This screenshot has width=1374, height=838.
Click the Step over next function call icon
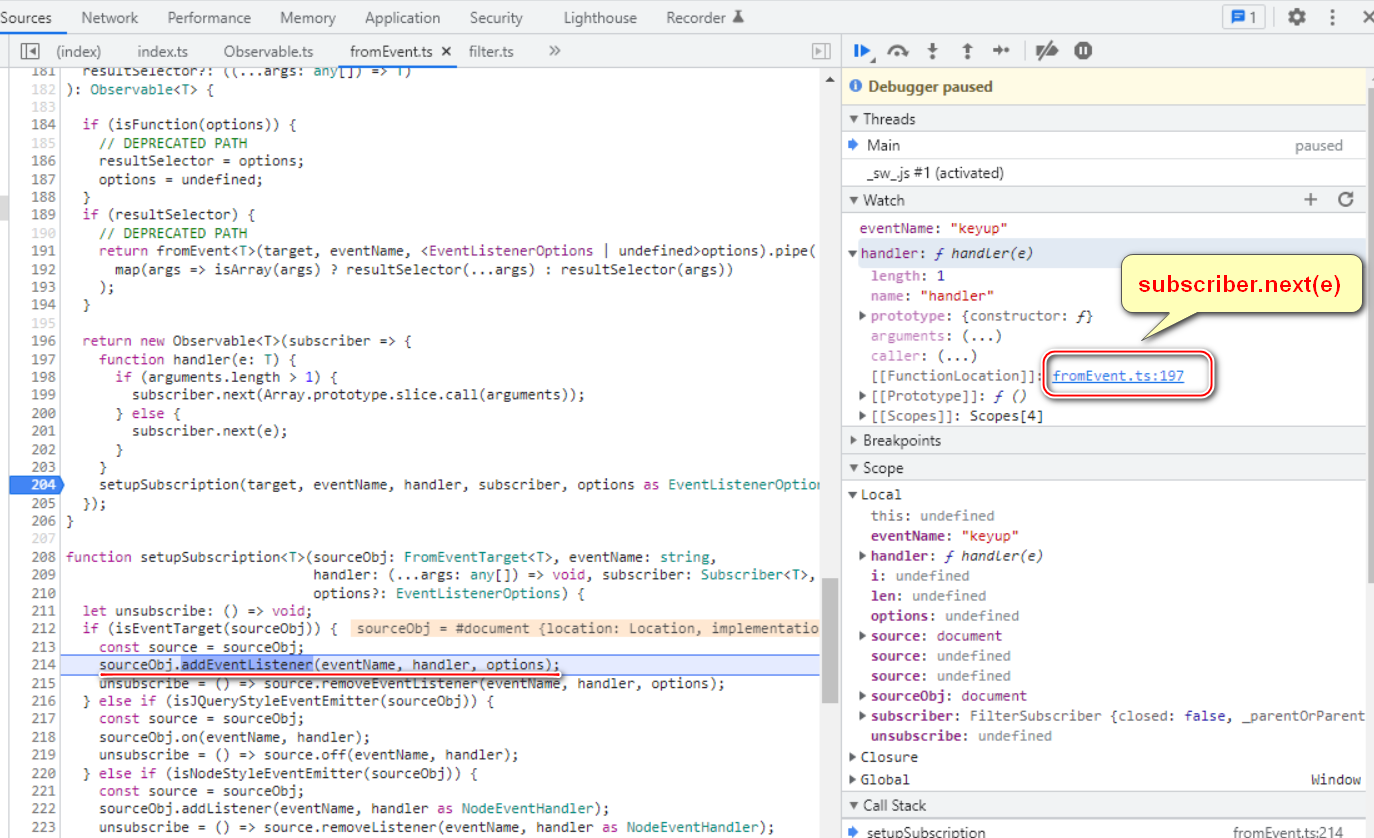coord(898,51)
